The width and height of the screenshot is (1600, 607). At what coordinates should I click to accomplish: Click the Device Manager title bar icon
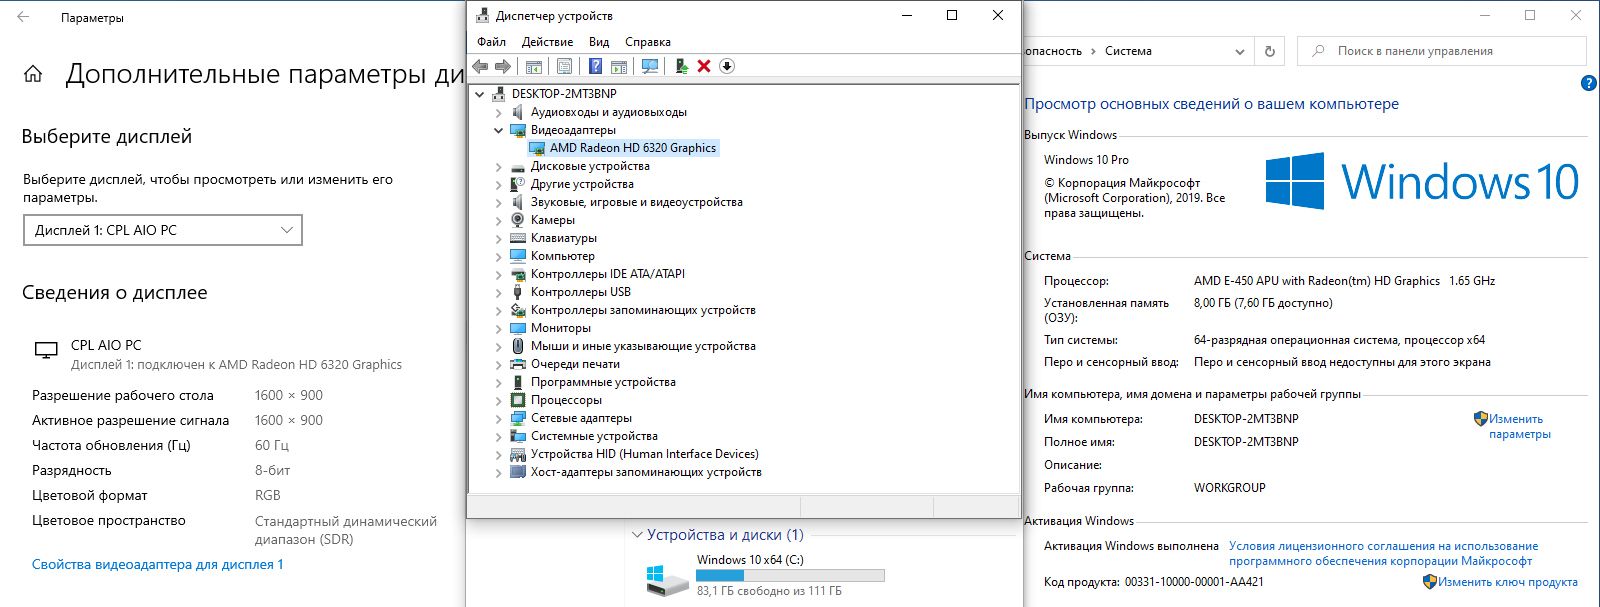(483, 16)
